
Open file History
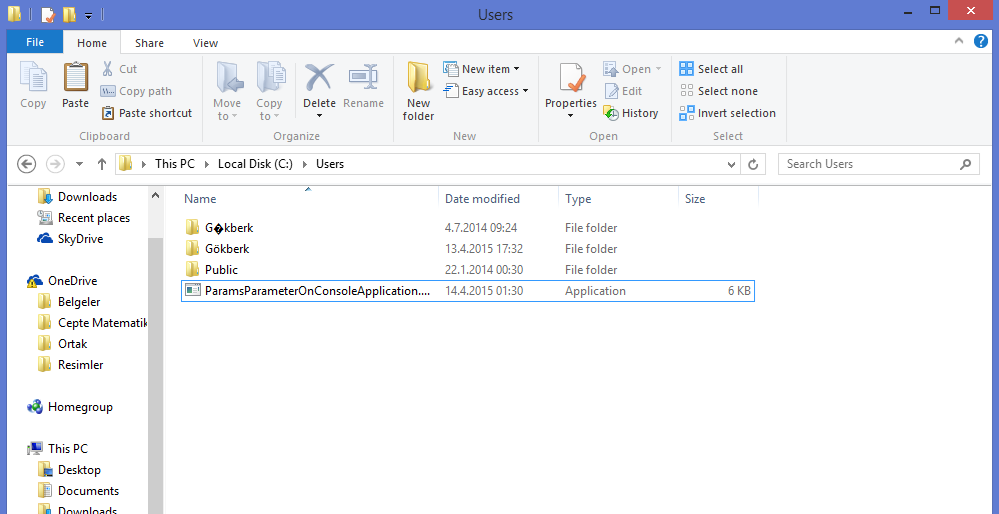[x=631, y=113]
